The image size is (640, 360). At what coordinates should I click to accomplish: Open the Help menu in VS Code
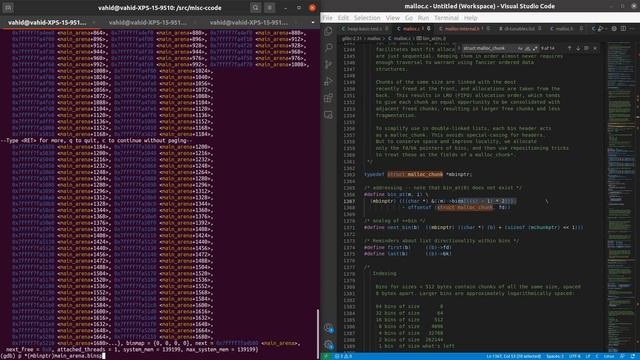click(x=471, y=18)
